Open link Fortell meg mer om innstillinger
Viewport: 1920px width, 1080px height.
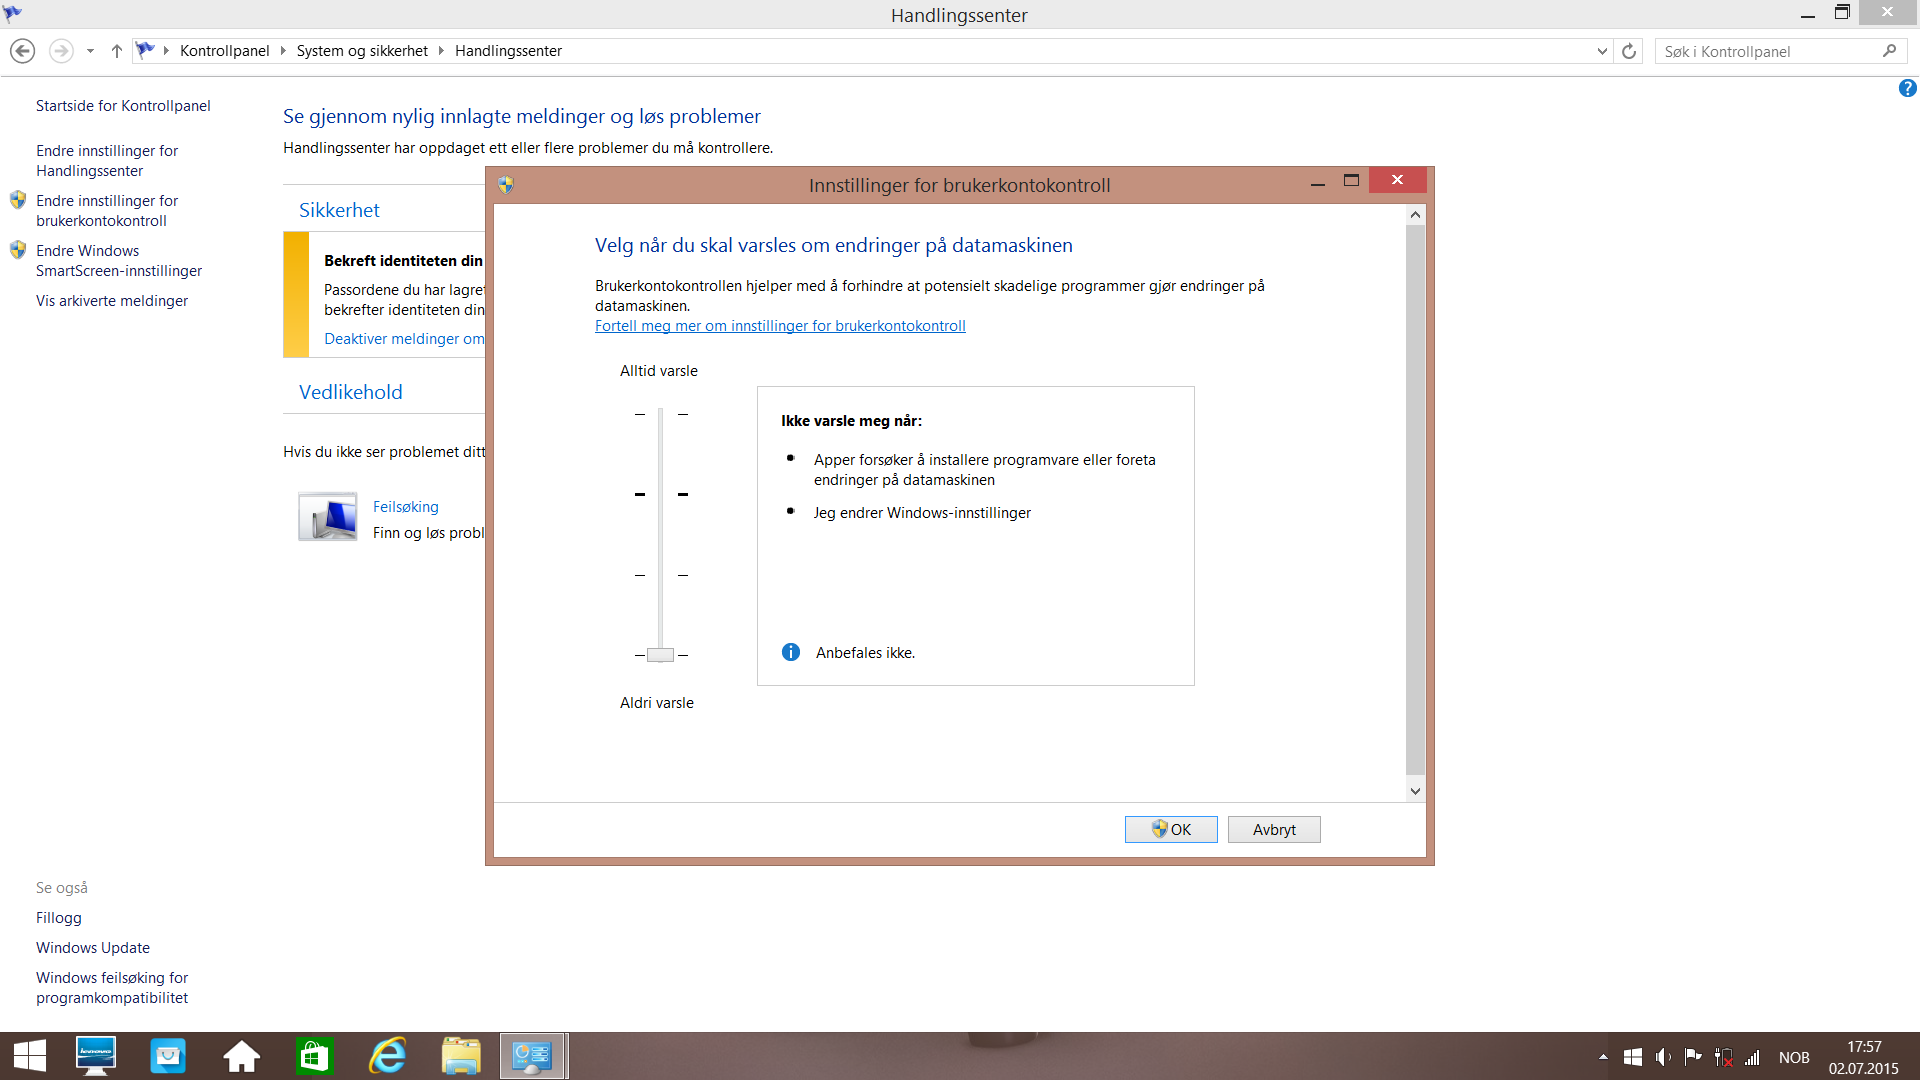[780, 326]
